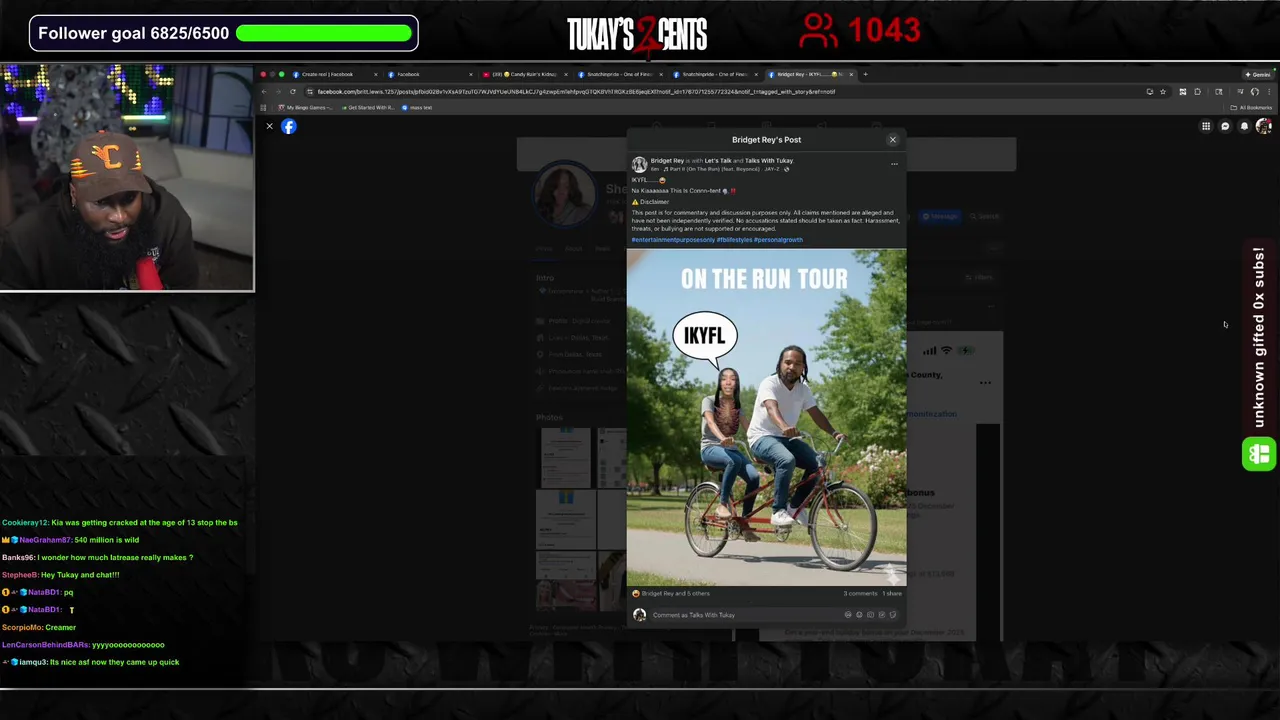Reload the current page
The width and height of the screenshot is (1280, 720).
(292, 92)
